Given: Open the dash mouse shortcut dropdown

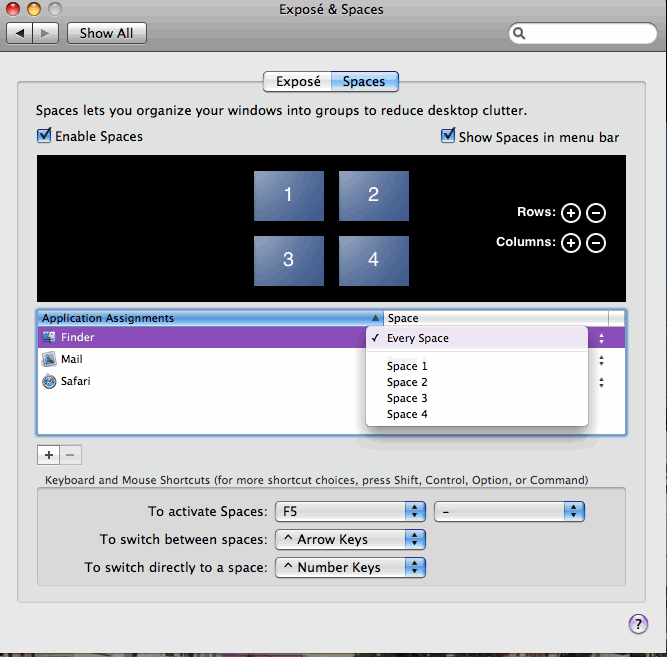Looking at the screenshot, I should [x=509, y=511].
